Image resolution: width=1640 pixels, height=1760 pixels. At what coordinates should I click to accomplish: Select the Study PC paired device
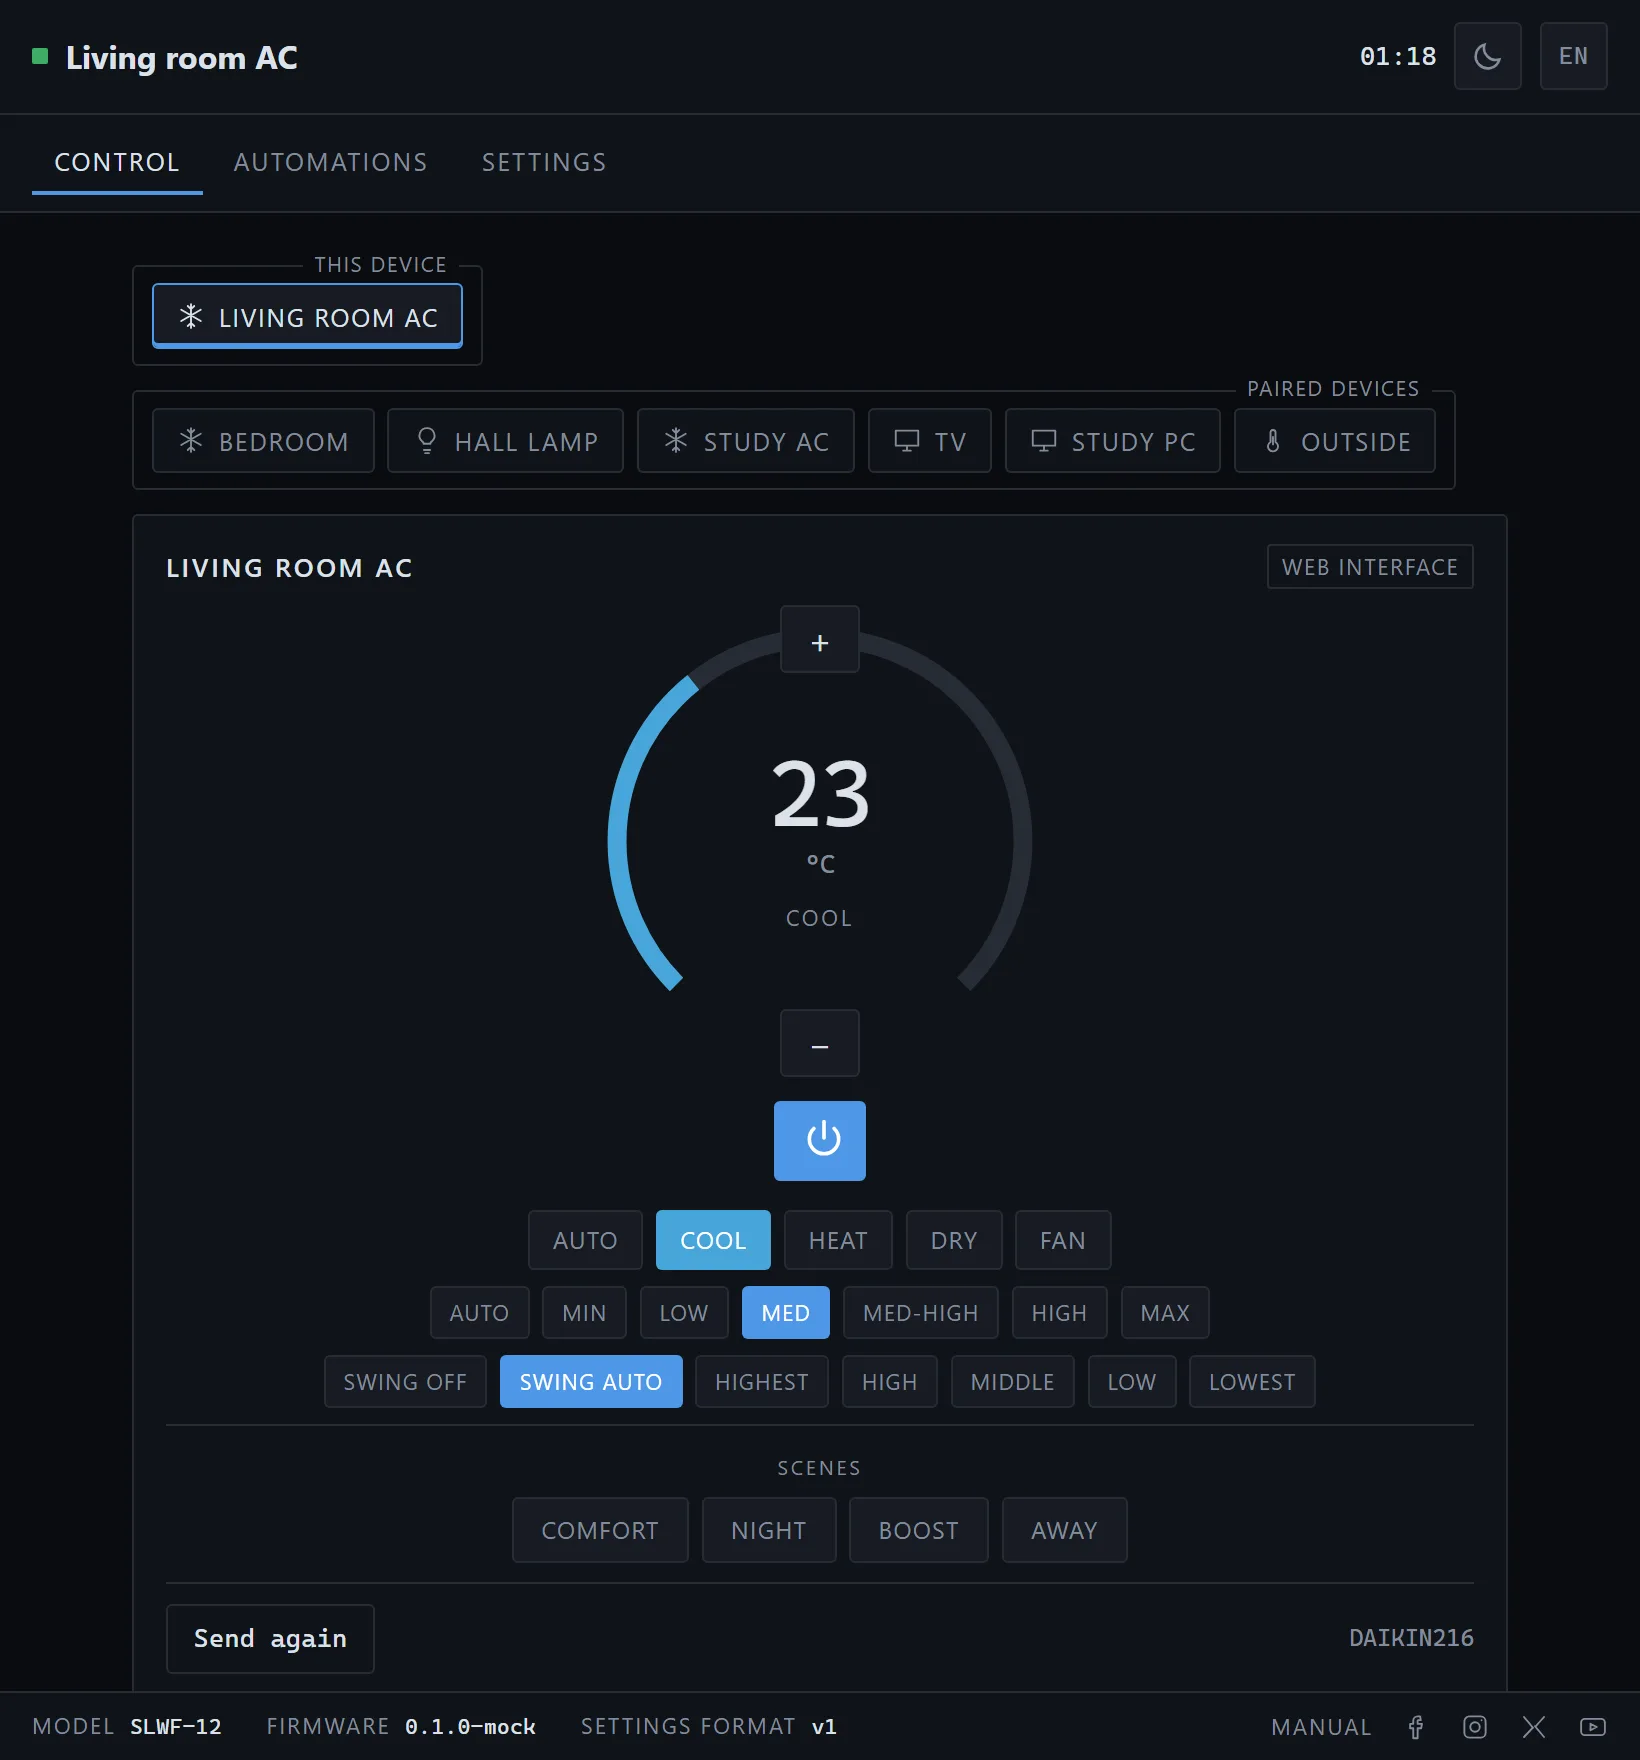(x=1113, y=441)
